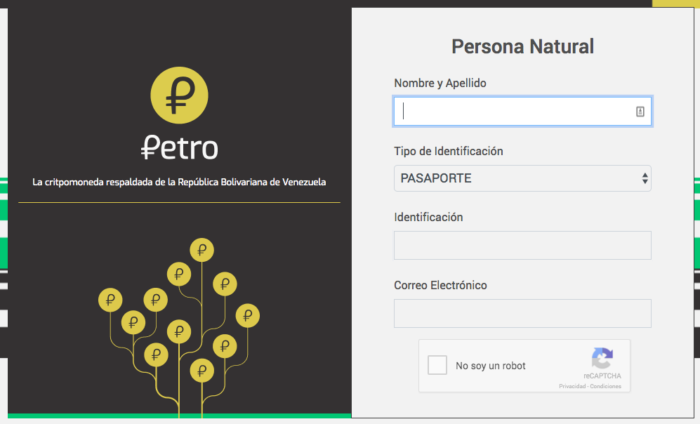This screenshot has width=700, height=424.
Task: Click the Identificación label
Action: [428, 217]
